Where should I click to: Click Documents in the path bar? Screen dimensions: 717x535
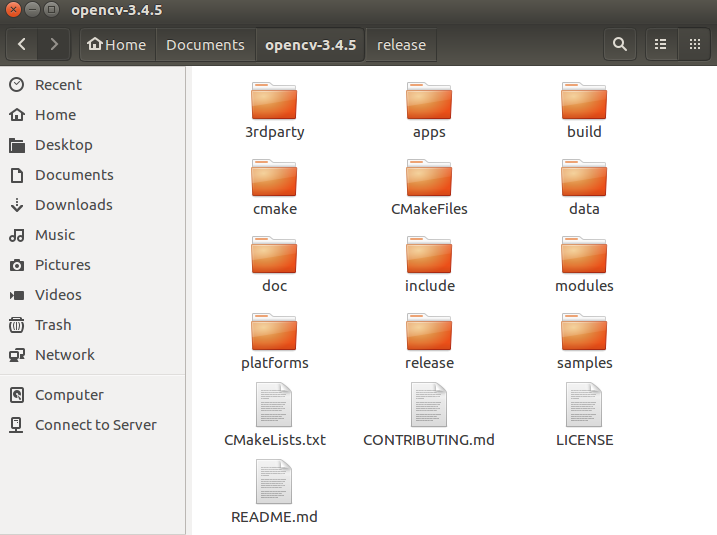coord(205,44)
